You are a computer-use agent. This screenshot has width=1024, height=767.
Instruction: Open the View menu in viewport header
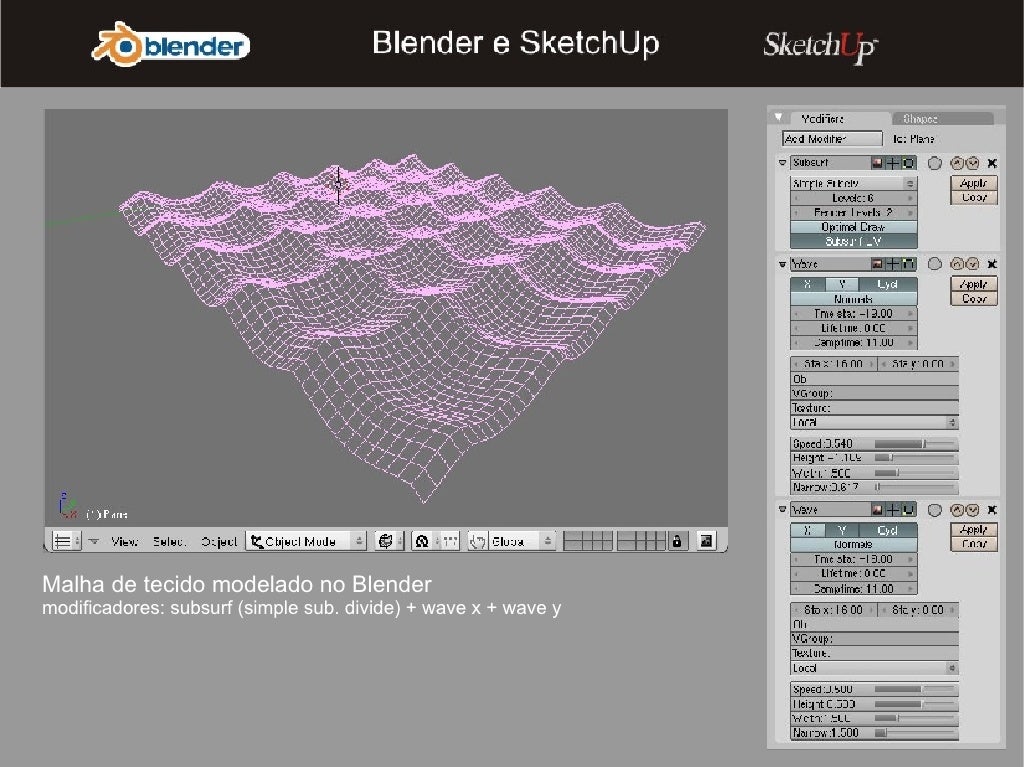(x=124, y=542)
